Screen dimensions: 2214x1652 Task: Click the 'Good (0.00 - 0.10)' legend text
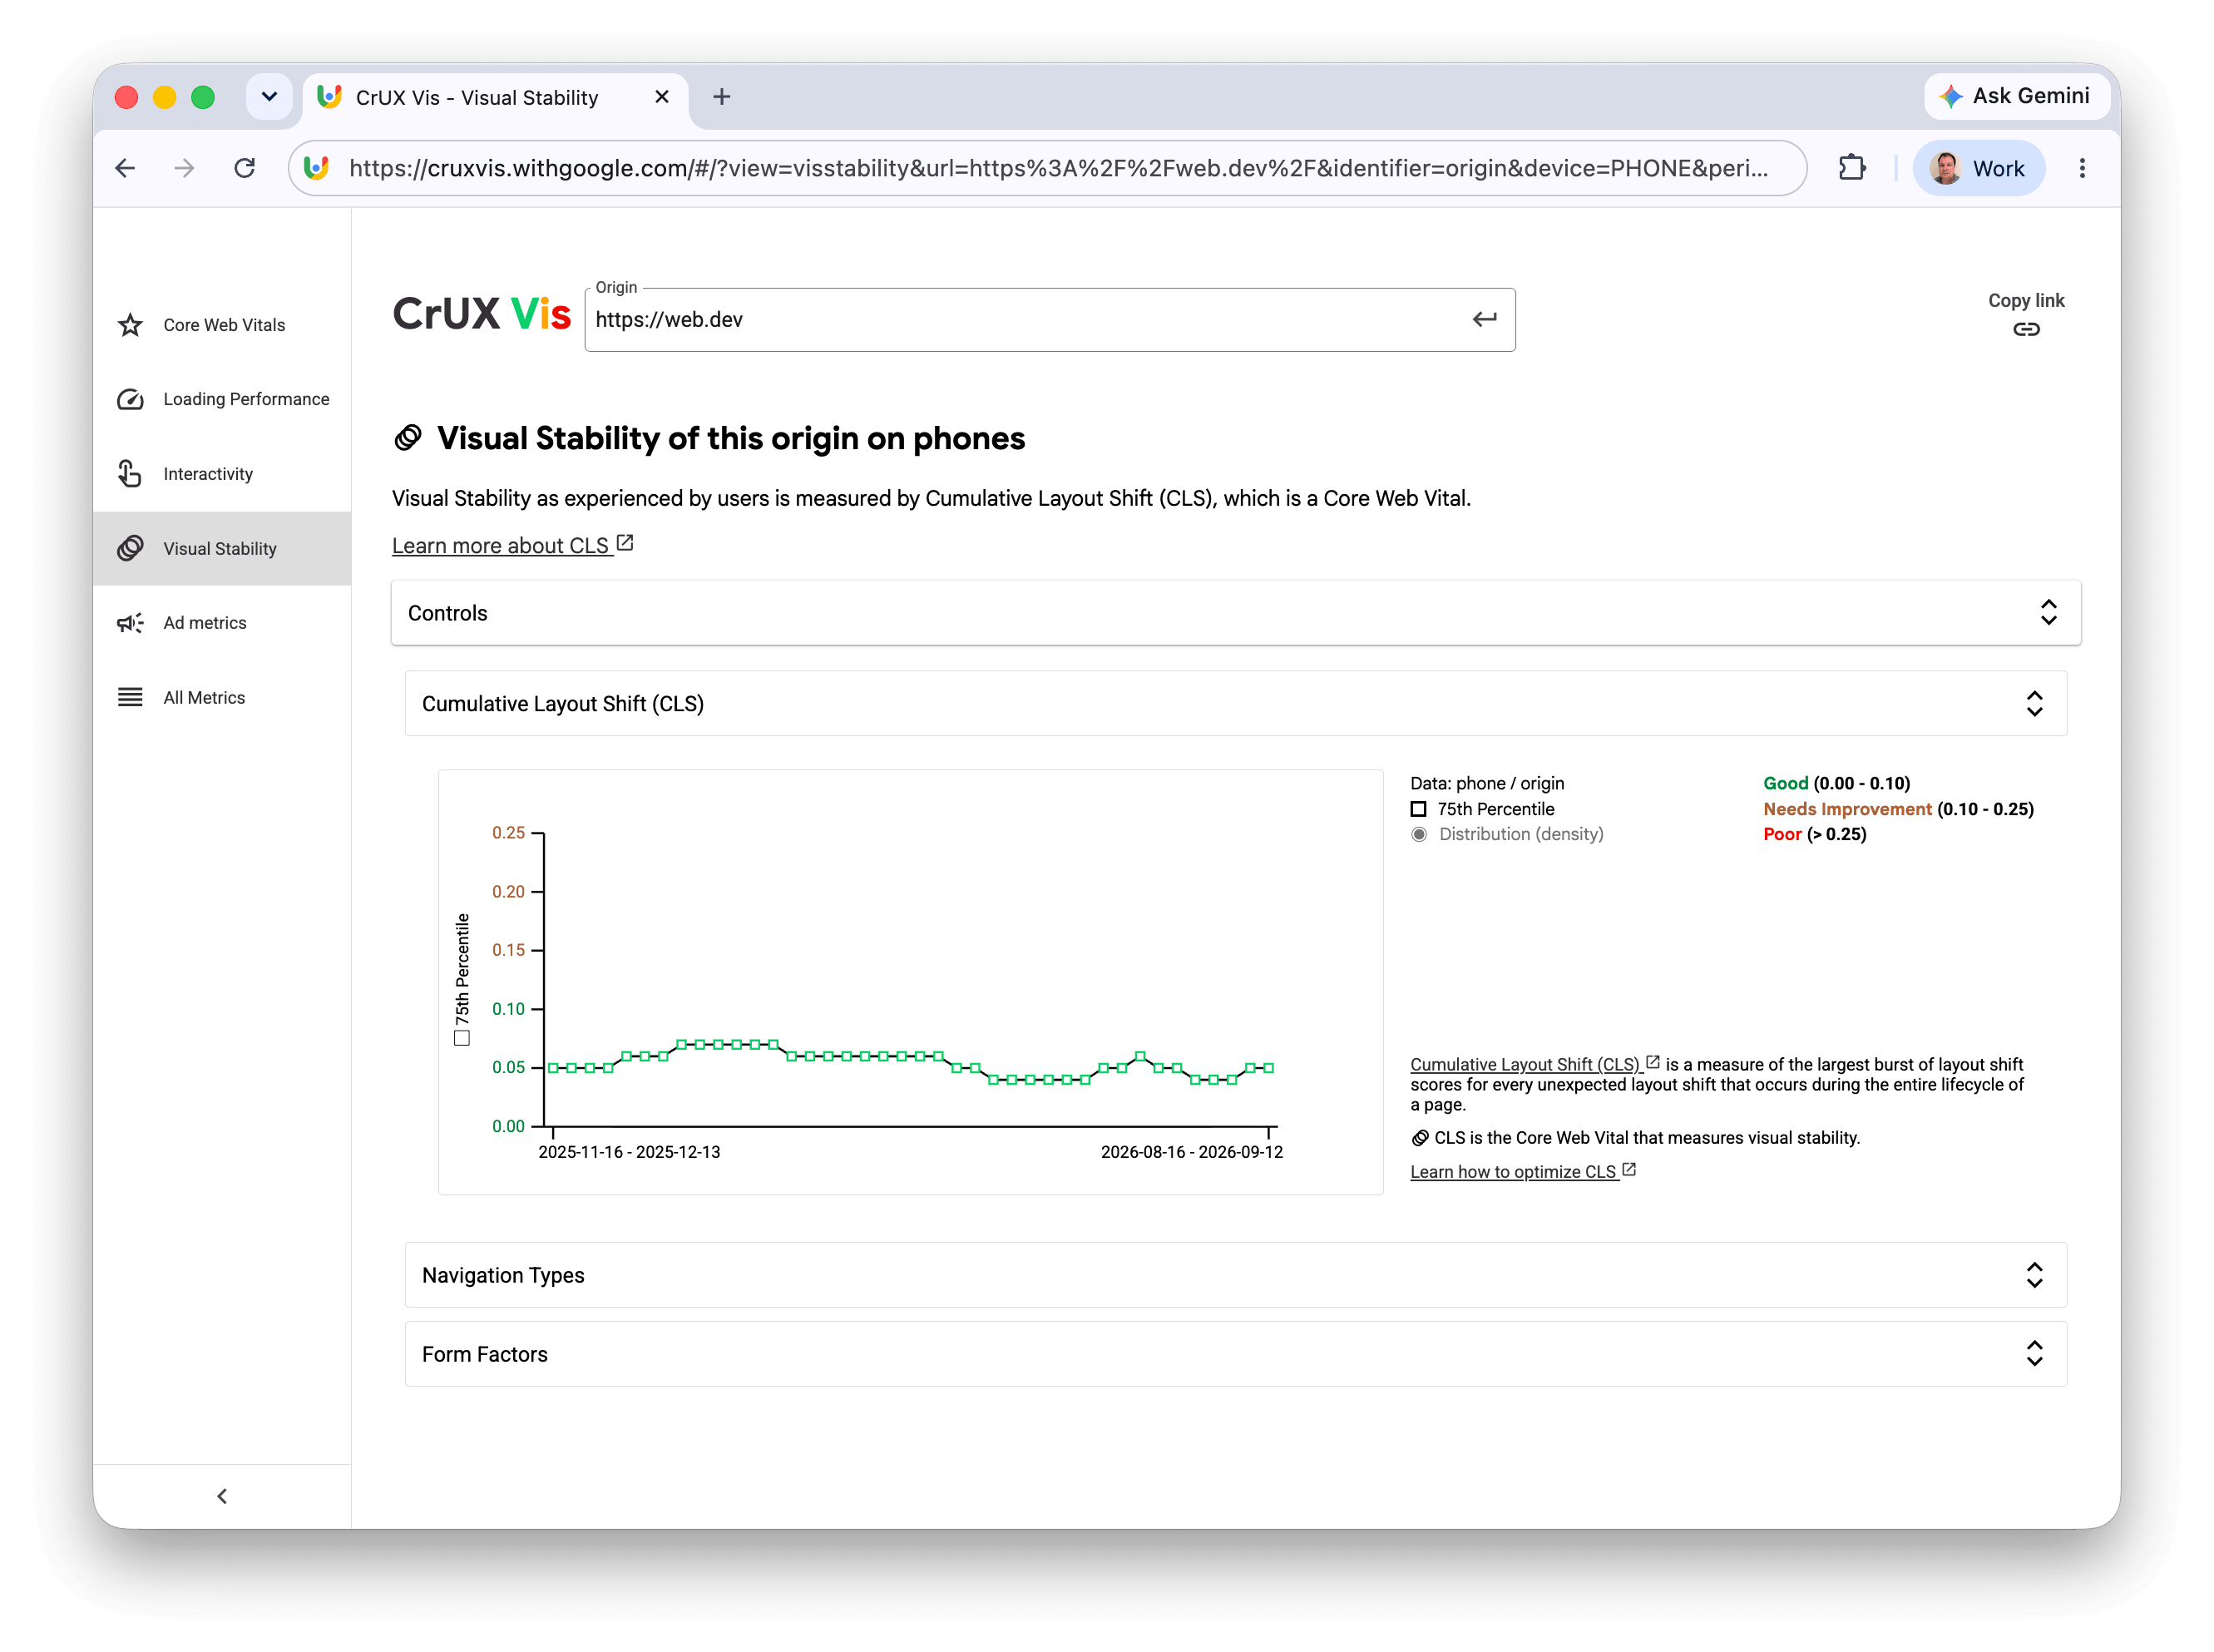click(1836, 784)
